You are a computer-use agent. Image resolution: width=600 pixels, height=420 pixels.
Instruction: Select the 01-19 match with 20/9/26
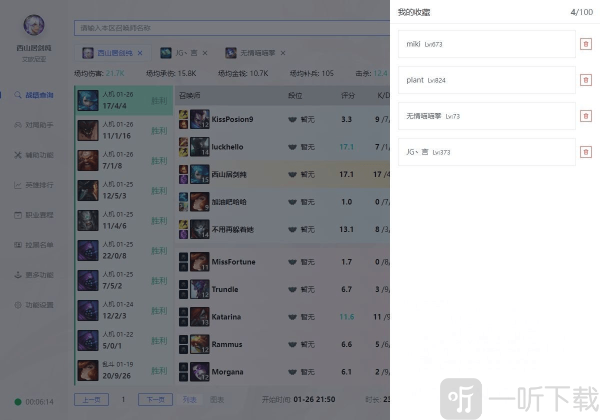124,370
